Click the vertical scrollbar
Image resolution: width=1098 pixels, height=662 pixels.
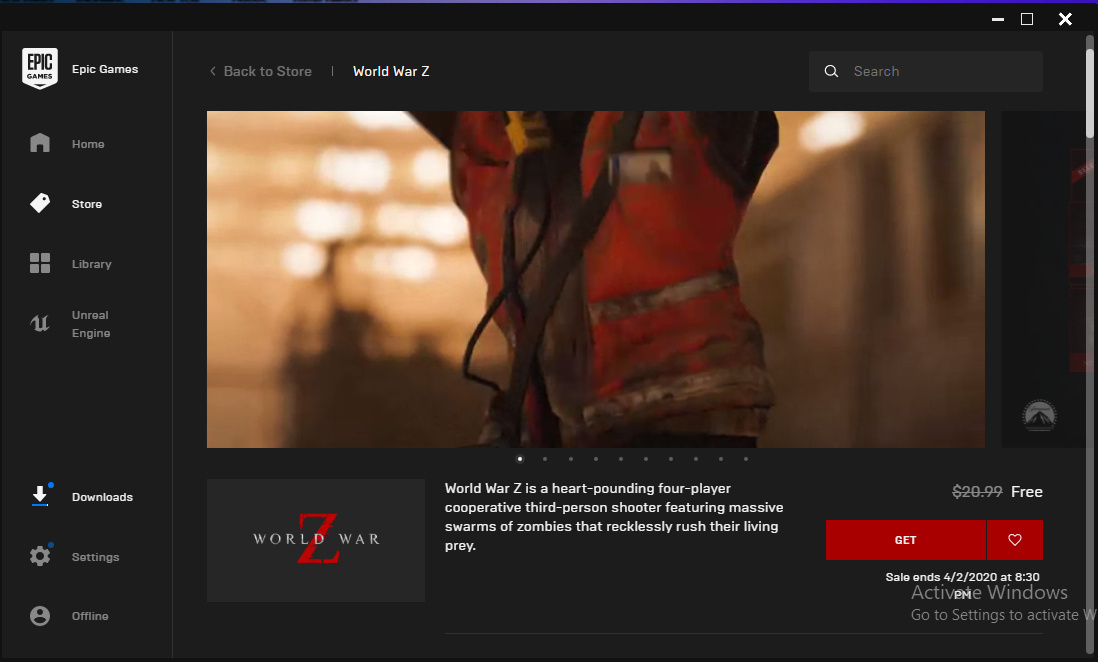click(1090, 90)
